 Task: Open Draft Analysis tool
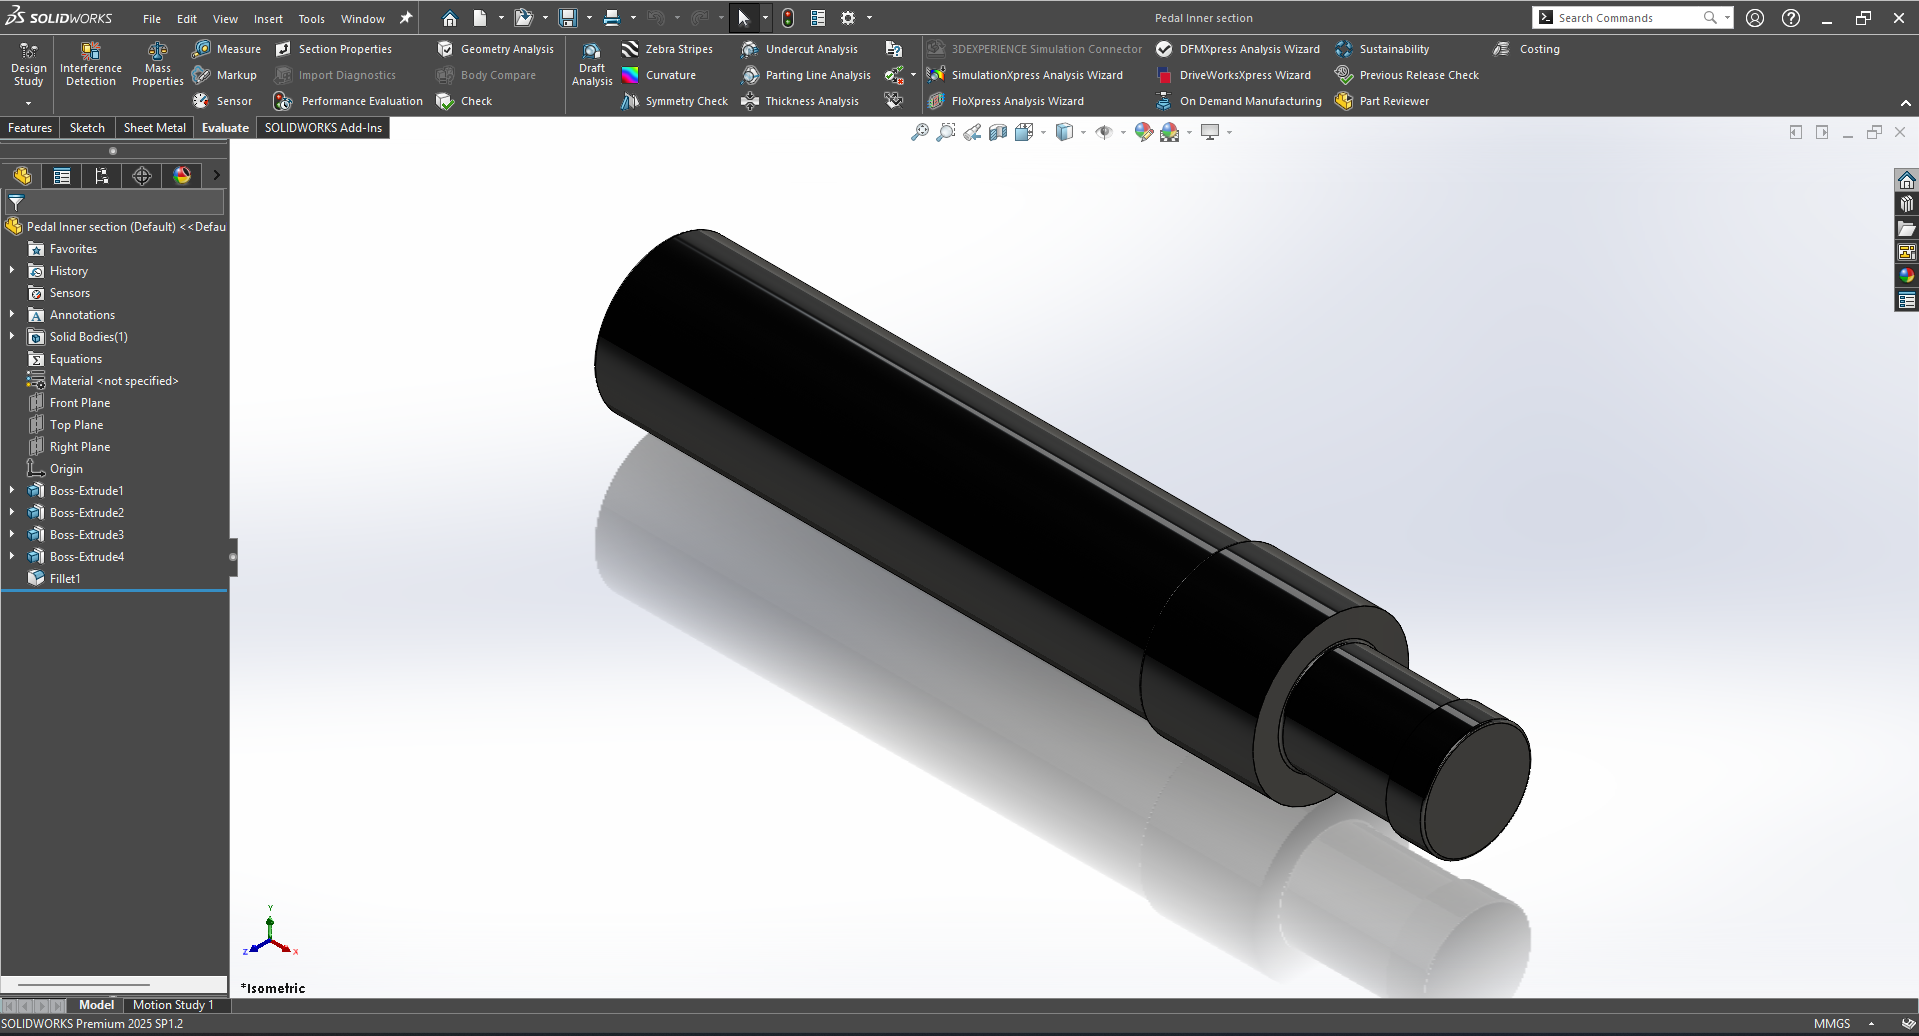click(592, 64)
